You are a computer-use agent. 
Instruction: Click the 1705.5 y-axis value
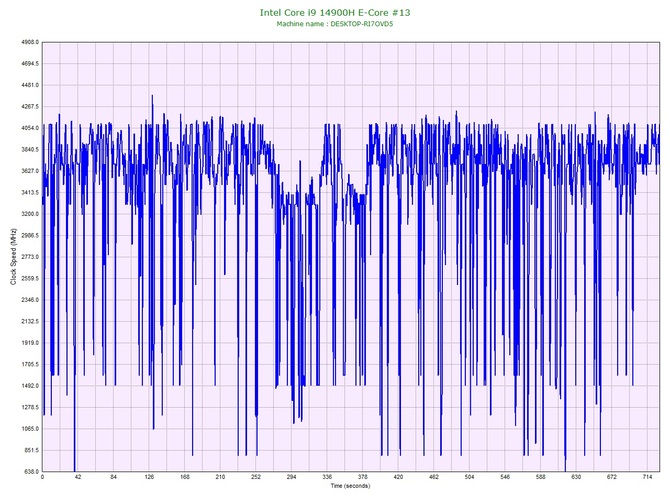[30, 364]
